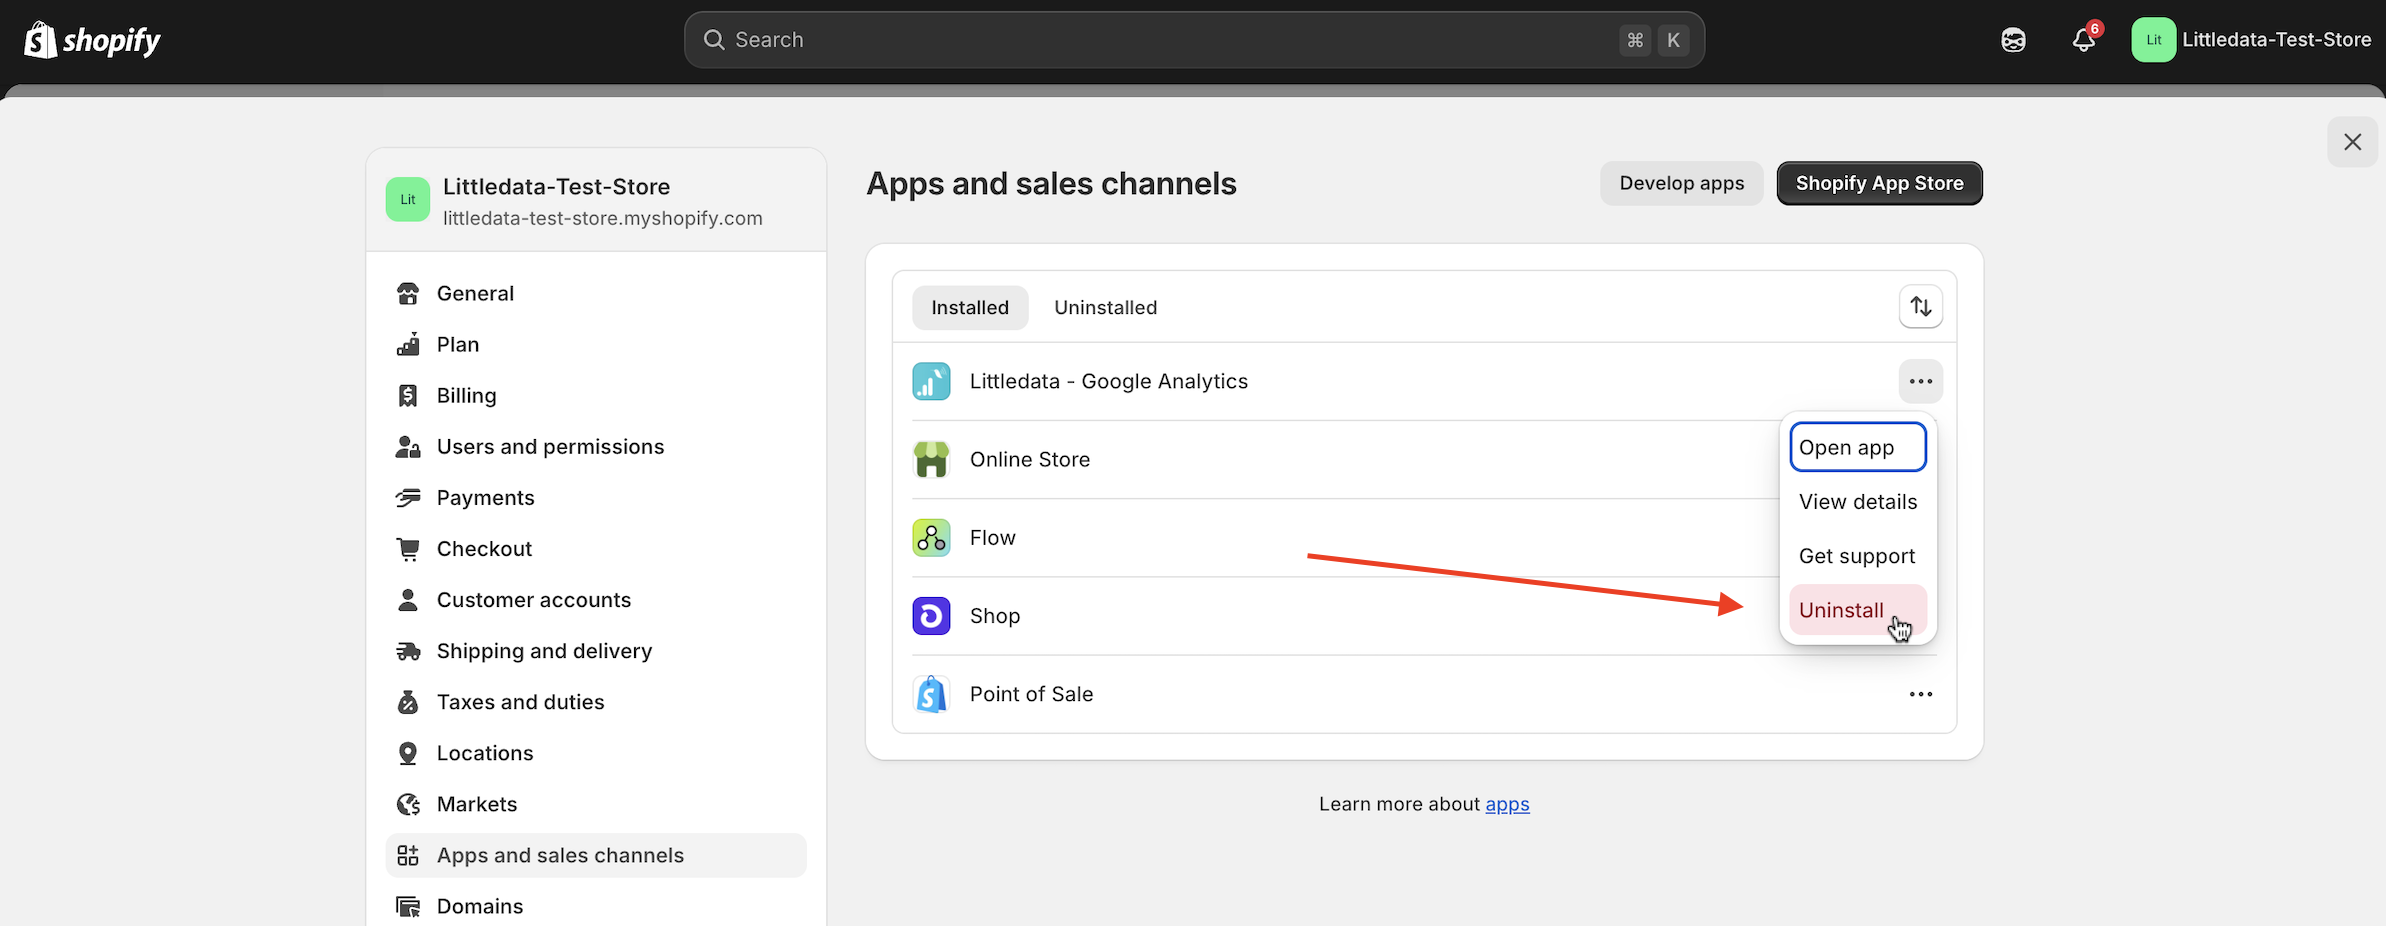The image size is (2386, 926).
Task: Click the Apps and sales channels heading
Action: (x=1051, y=184)
